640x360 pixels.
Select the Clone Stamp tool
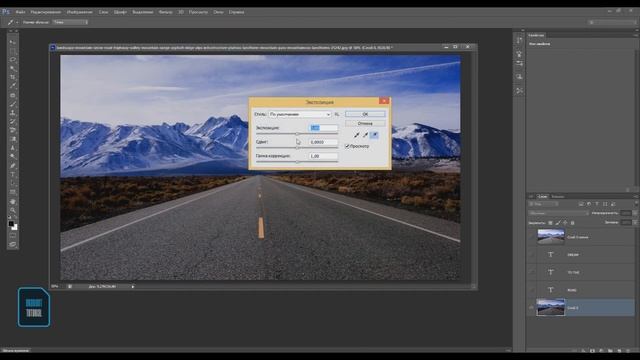coord(13,113)
